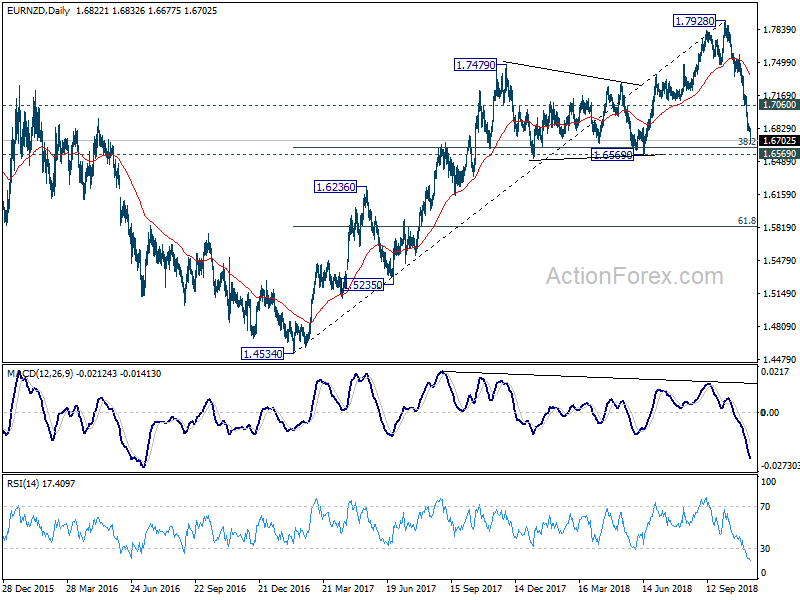Select the 1.62360 high label
The image size is (800, 600).
pyautogui.click(x=335, y=187)
